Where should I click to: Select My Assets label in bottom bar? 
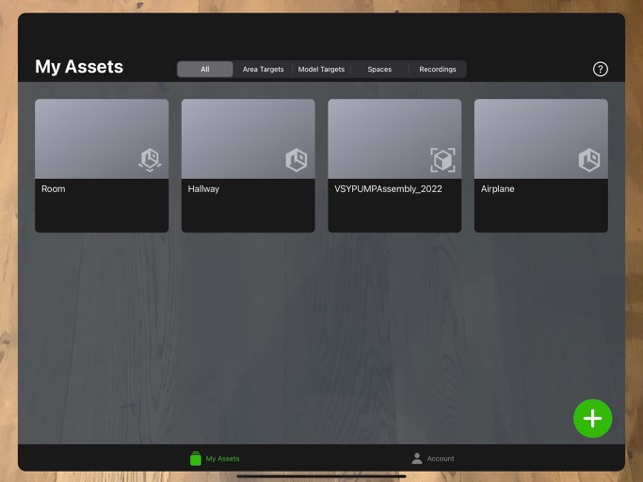pyautogui.click(x=222, y=458)
